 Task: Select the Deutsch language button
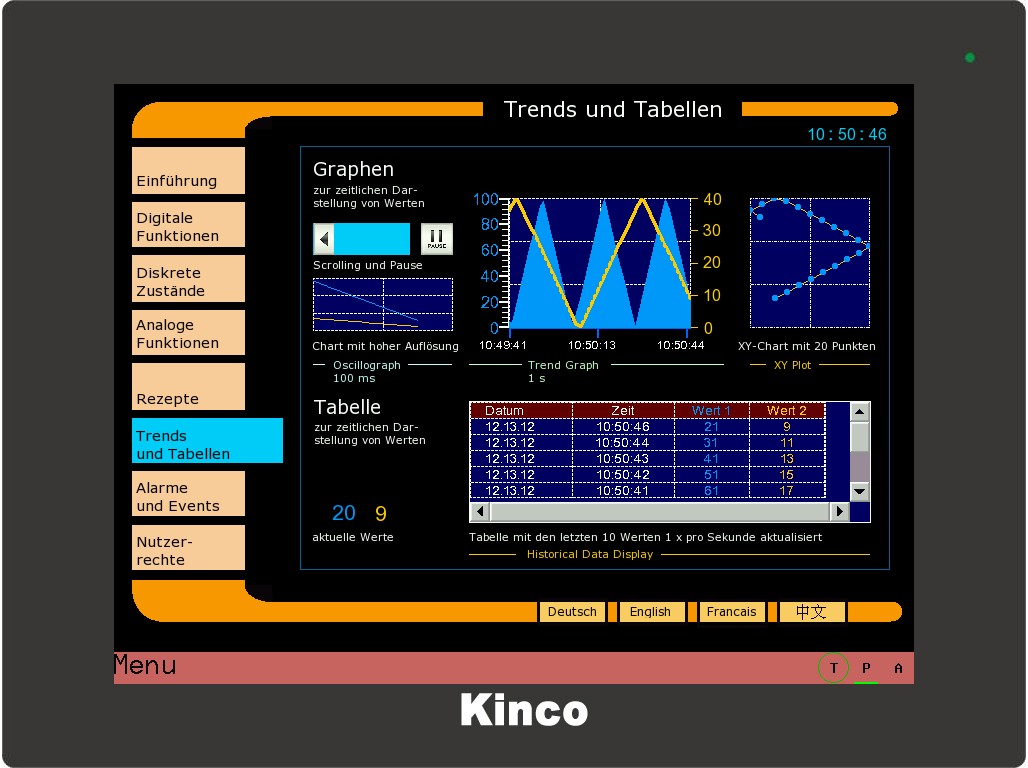[x=572, y=611]
